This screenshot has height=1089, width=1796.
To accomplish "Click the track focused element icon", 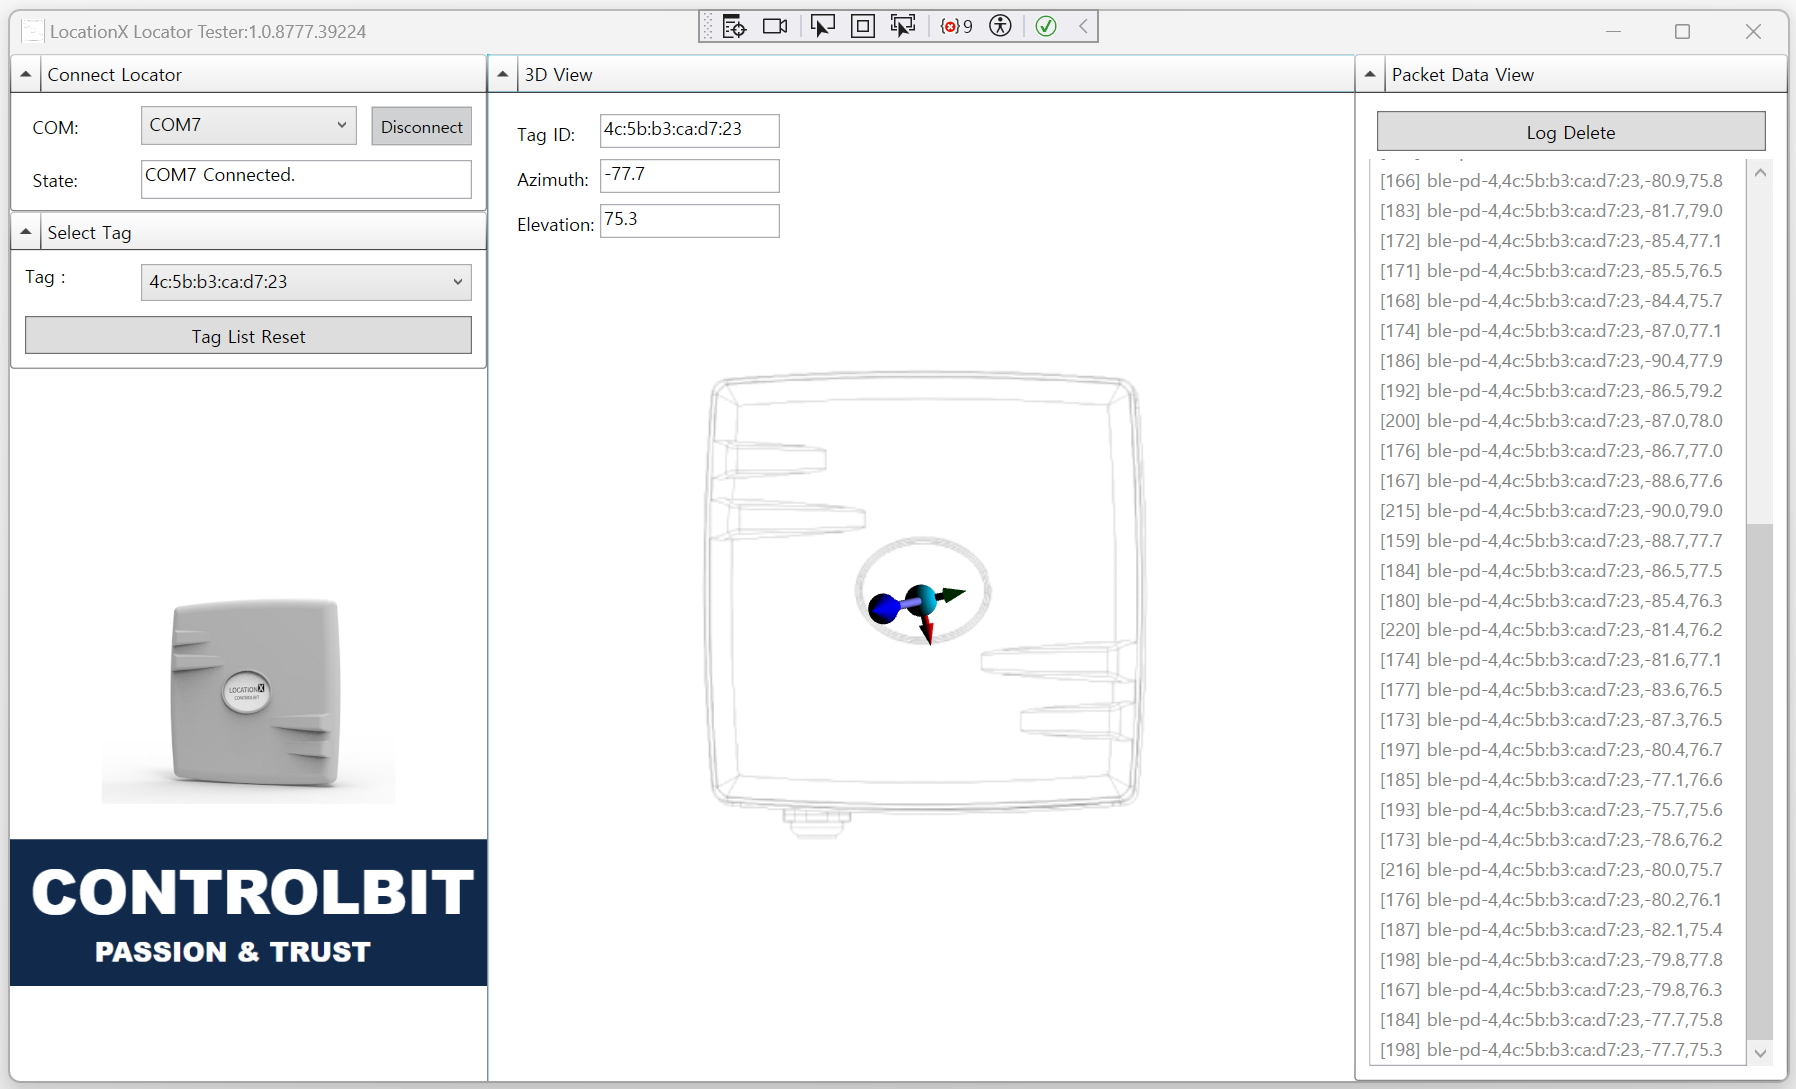I will pyautogui.click(x=903, y=27).
